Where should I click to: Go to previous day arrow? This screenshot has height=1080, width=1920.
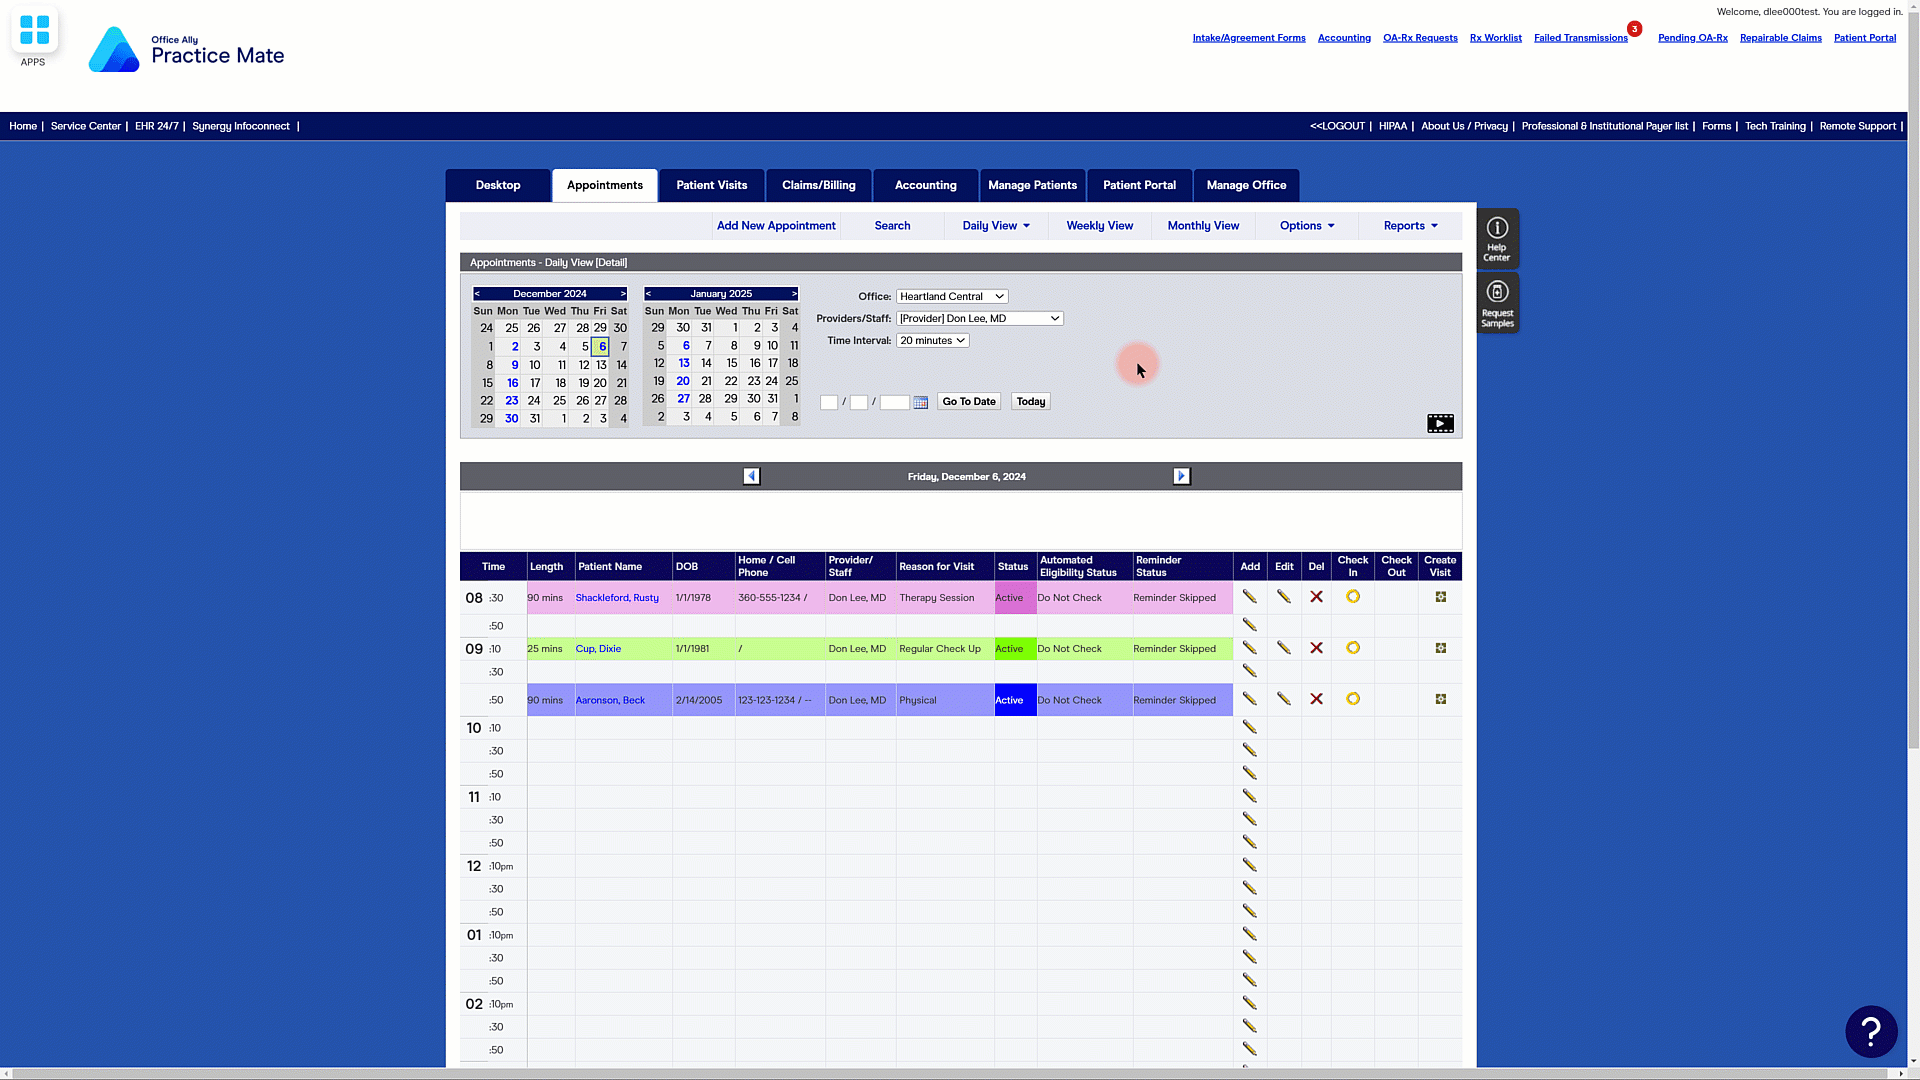coord(752,476)
